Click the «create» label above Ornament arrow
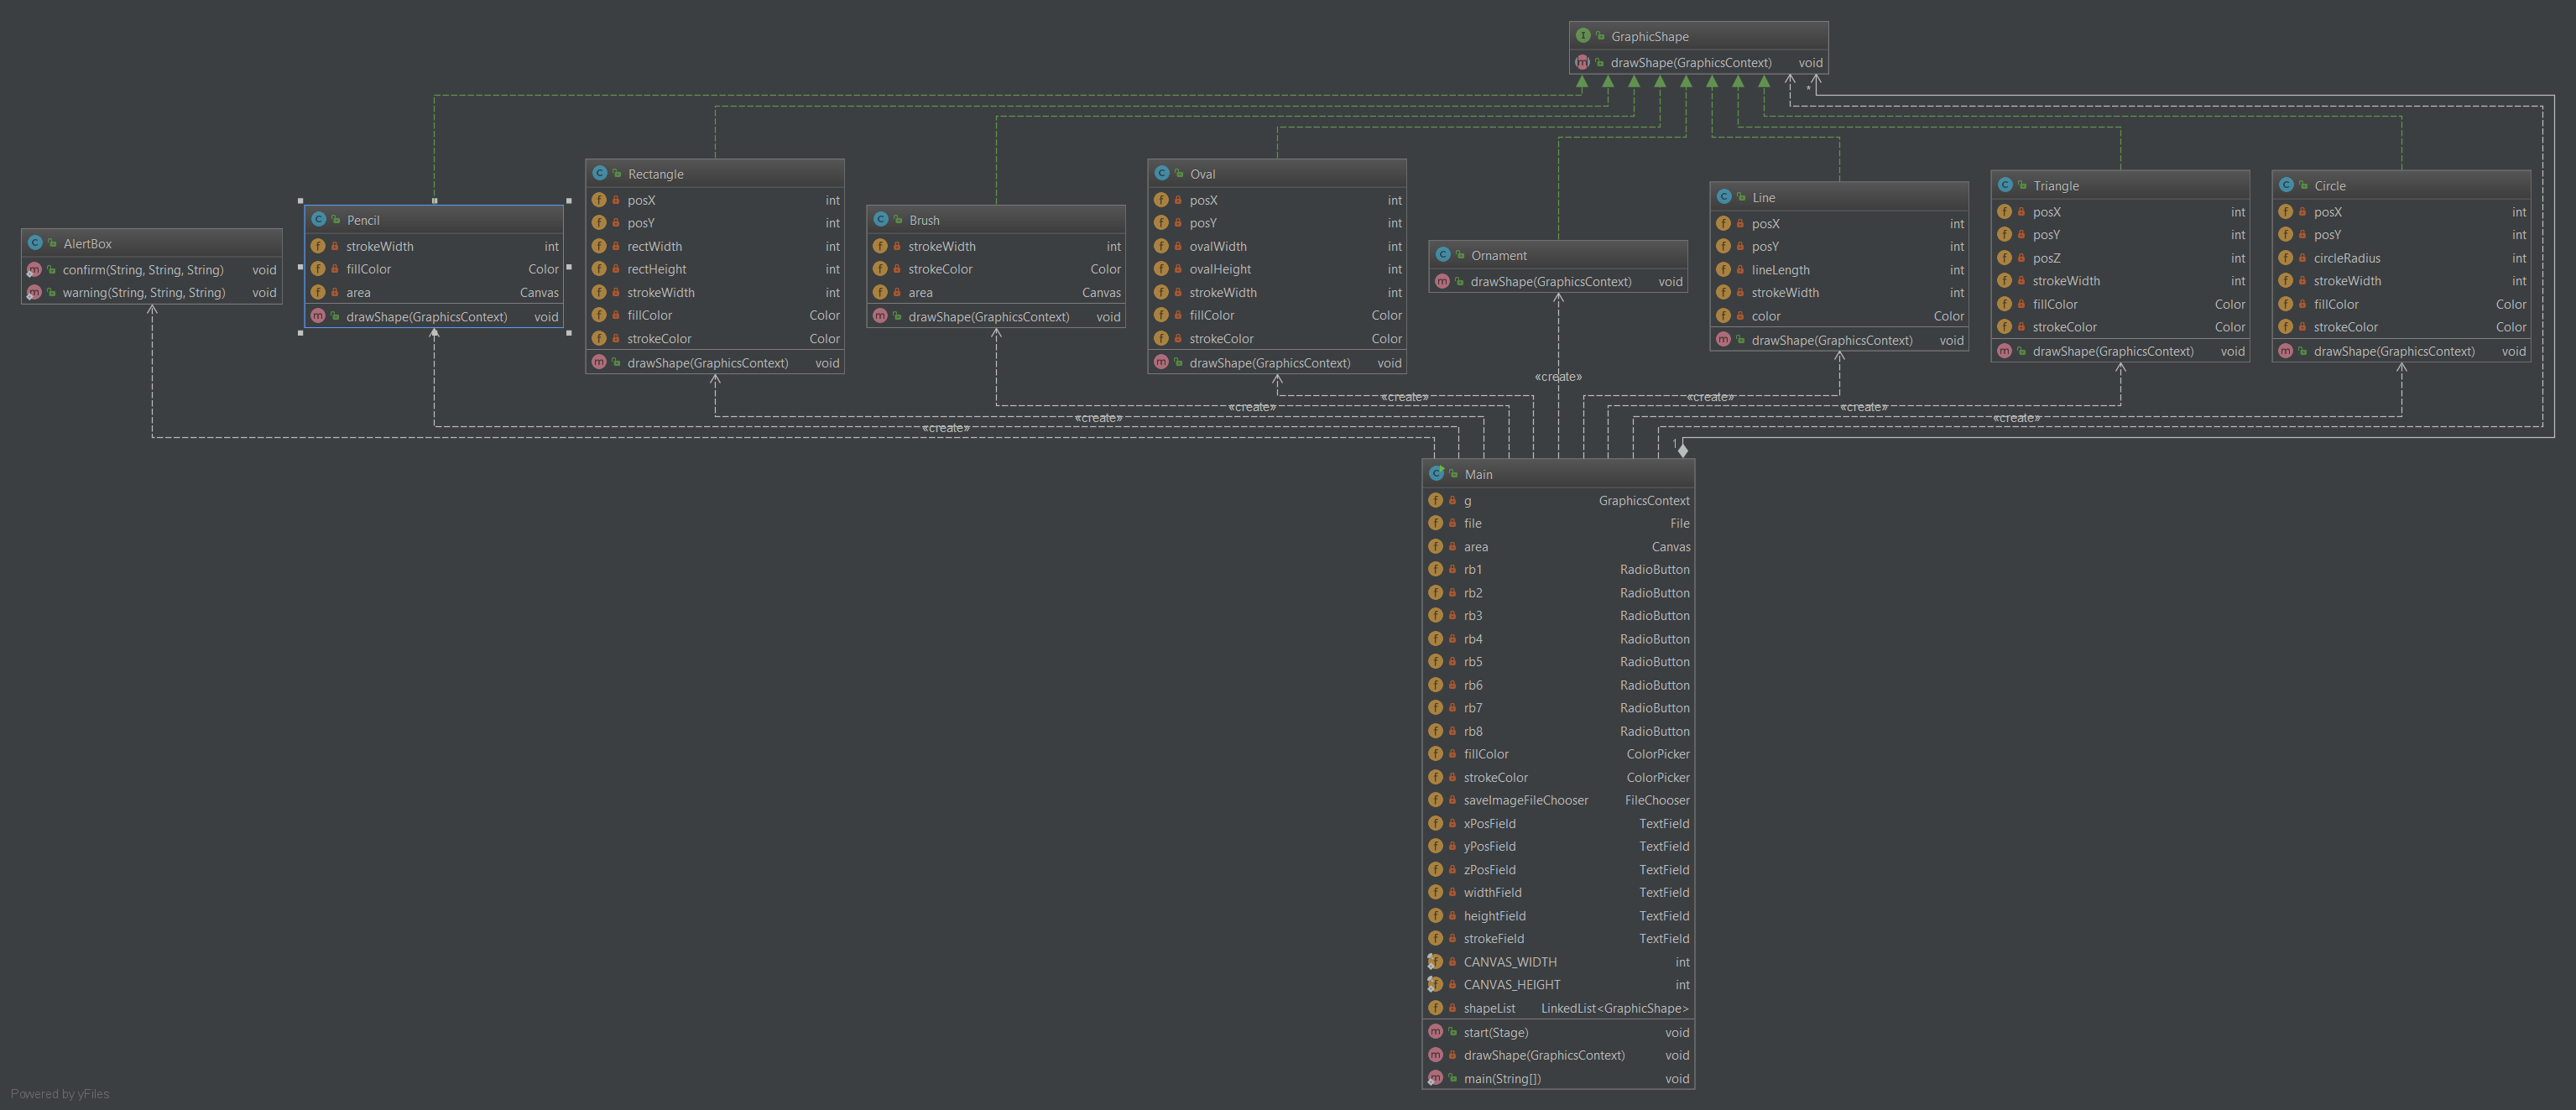Screen dimensions: 2576x1110 (x=1558, y=377)
